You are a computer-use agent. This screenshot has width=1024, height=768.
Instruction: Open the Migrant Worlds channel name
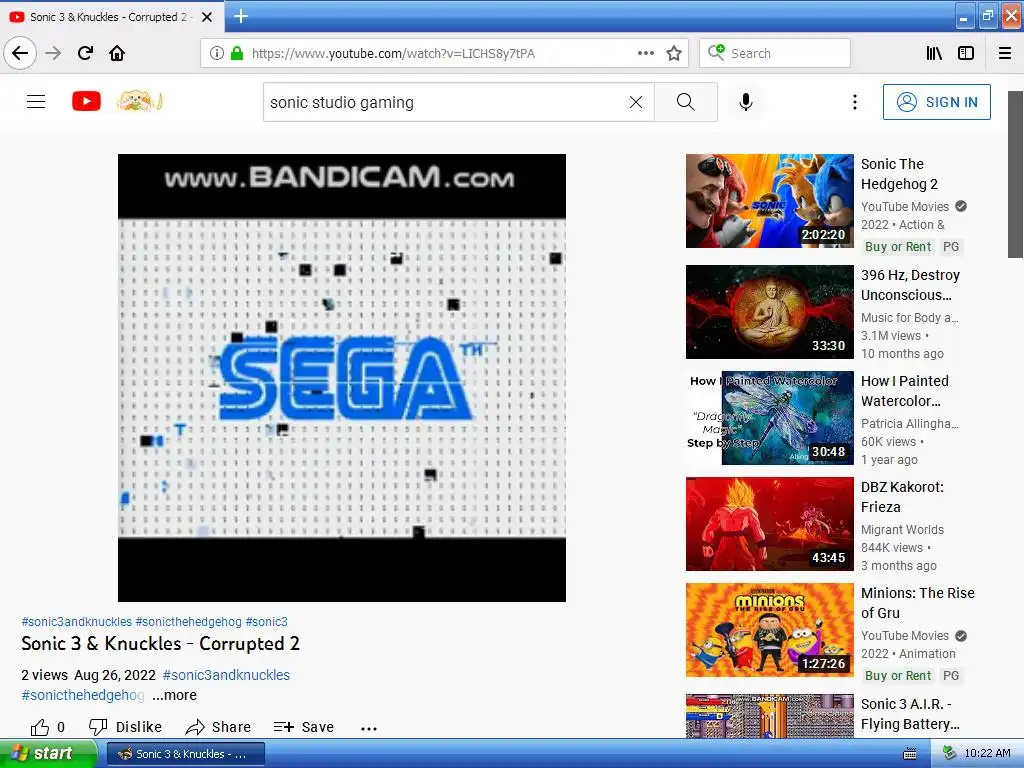click(x=902, y=529)
